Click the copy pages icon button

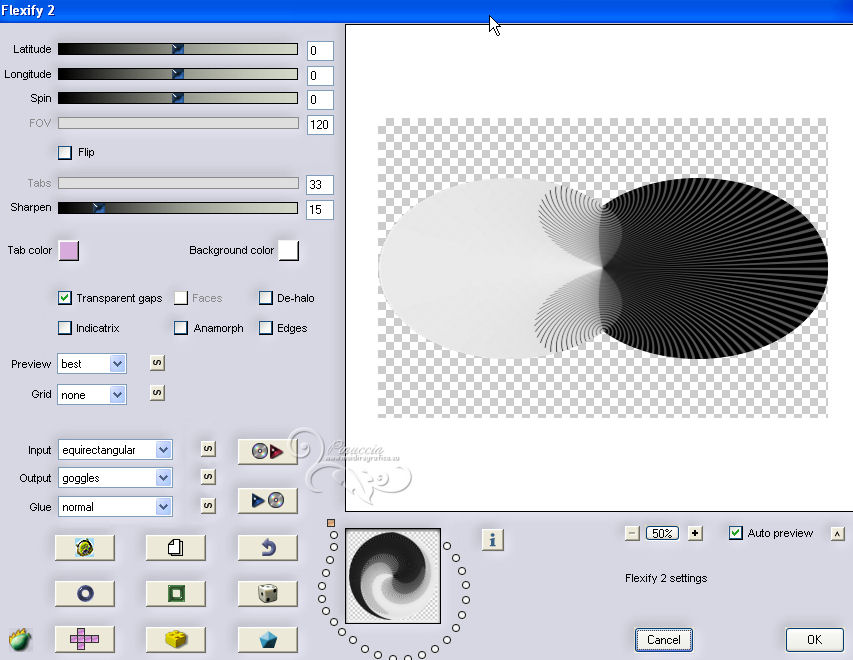[176, 547]
